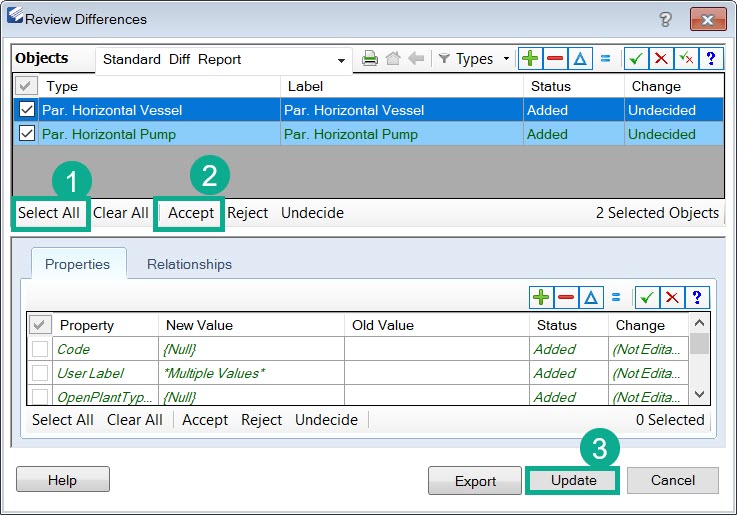
Task: Click the back arrow icon in Objects toolbar
Action: (416, 59)
